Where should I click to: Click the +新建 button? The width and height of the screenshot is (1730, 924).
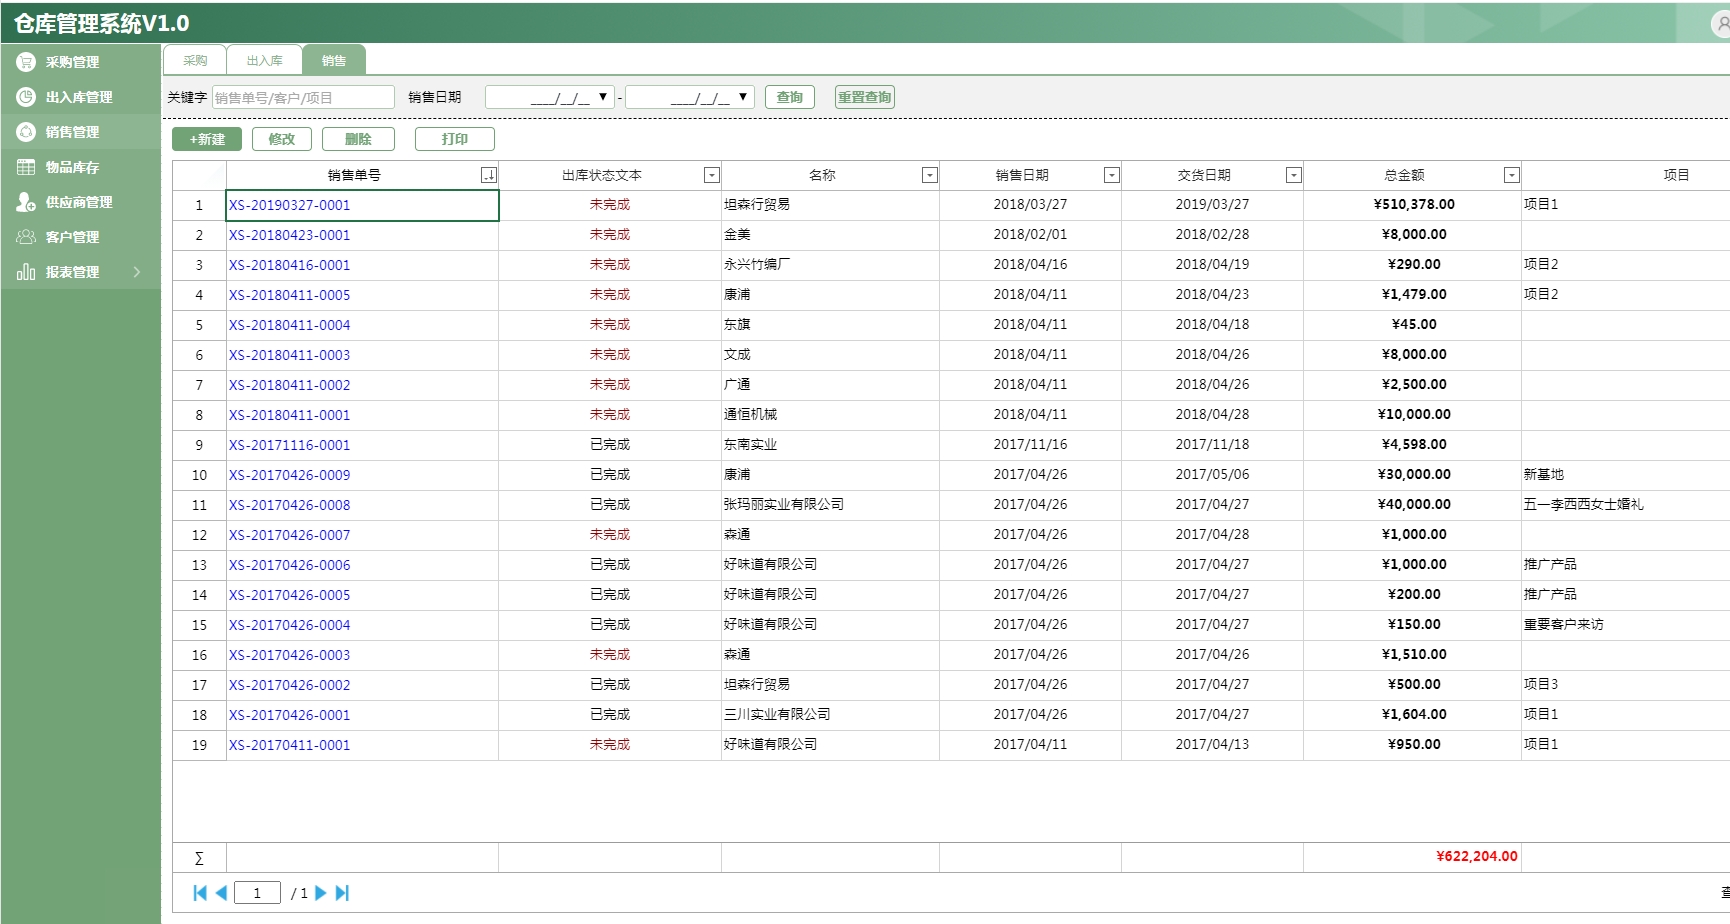pyautogui.click(x=207, y=139)
